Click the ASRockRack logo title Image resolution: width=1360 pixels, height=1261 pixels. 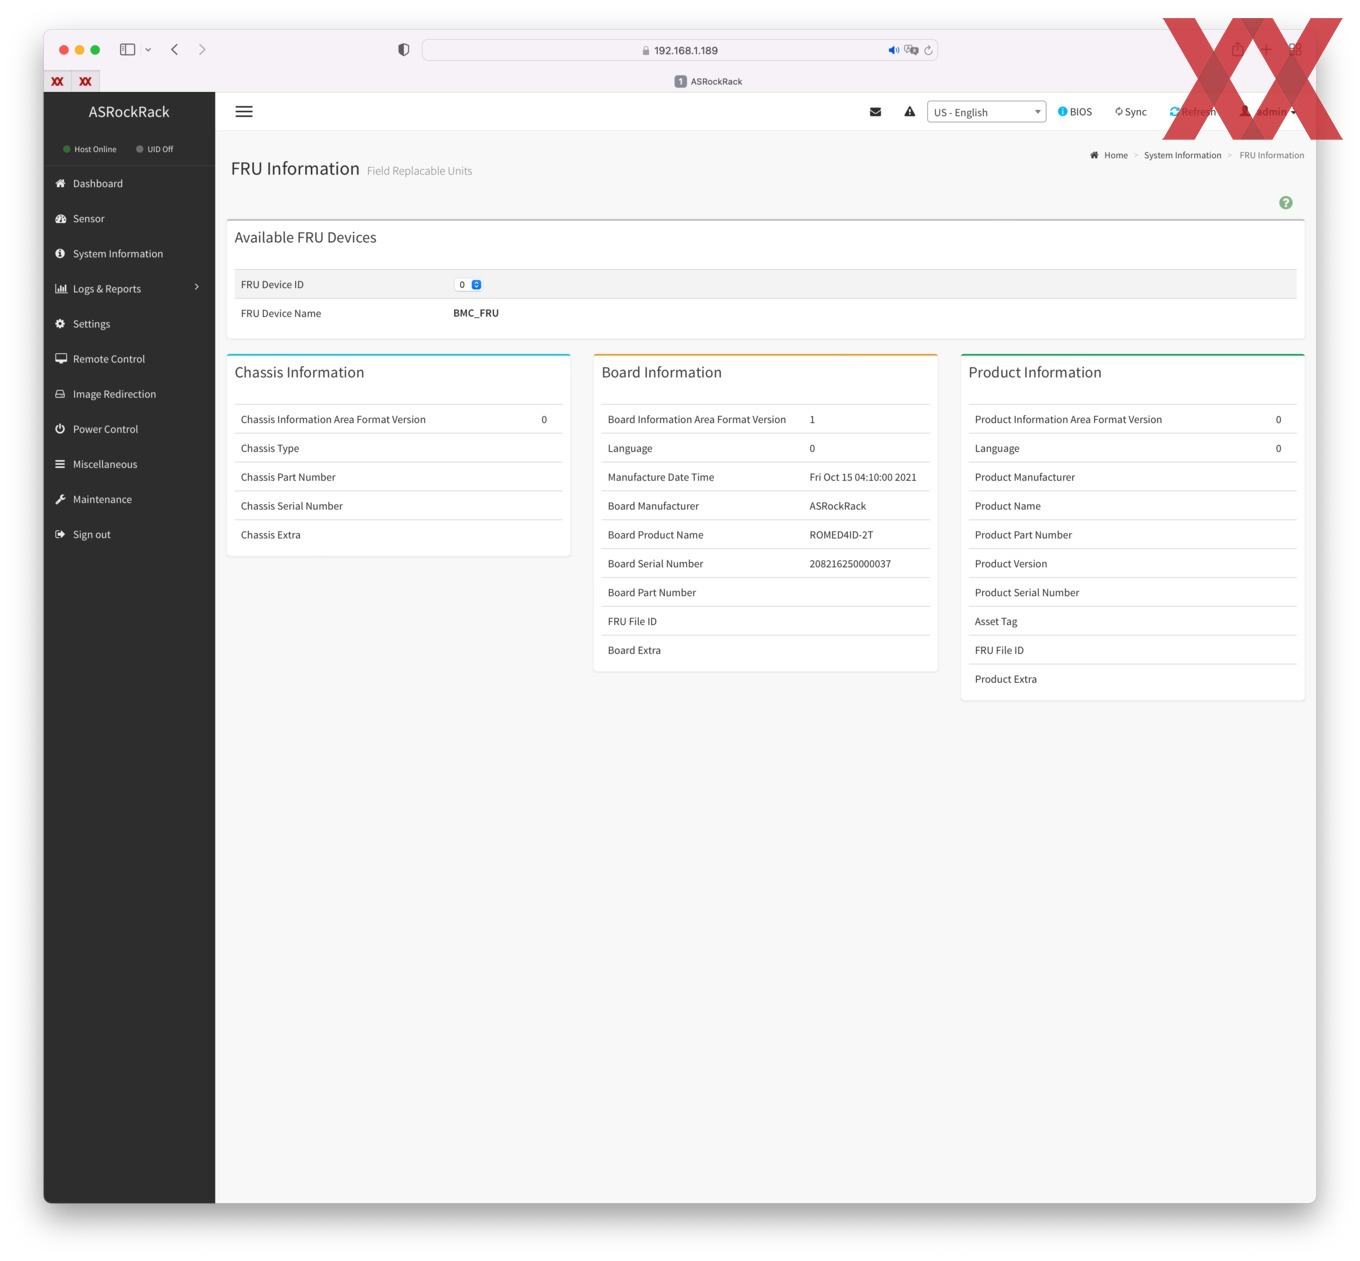pos(129,112)
